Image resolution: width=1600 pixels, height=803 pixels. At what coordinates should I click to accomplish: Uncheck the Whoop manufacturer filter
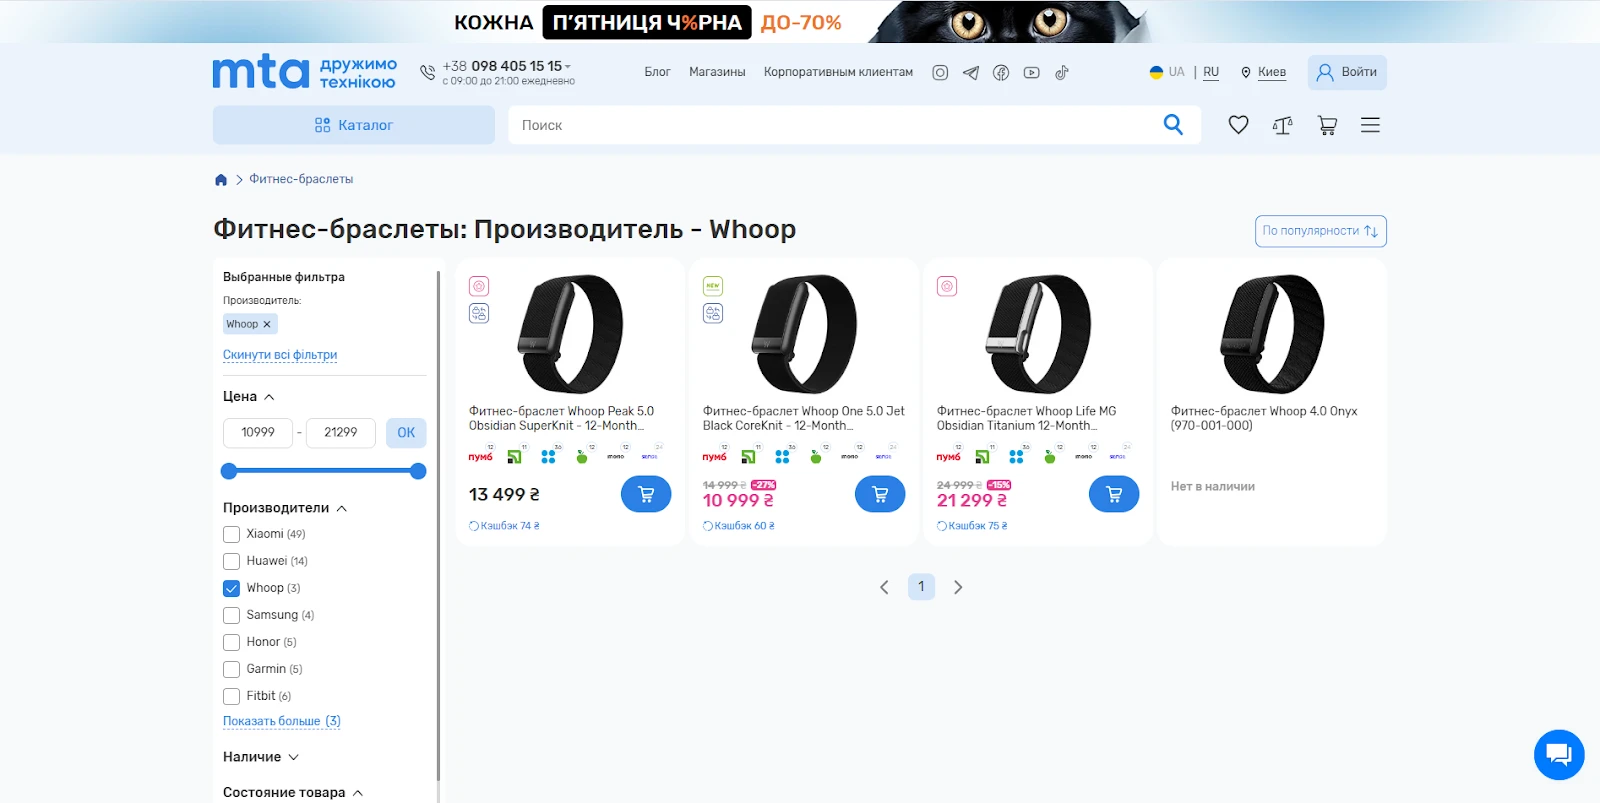click(231, 588)
